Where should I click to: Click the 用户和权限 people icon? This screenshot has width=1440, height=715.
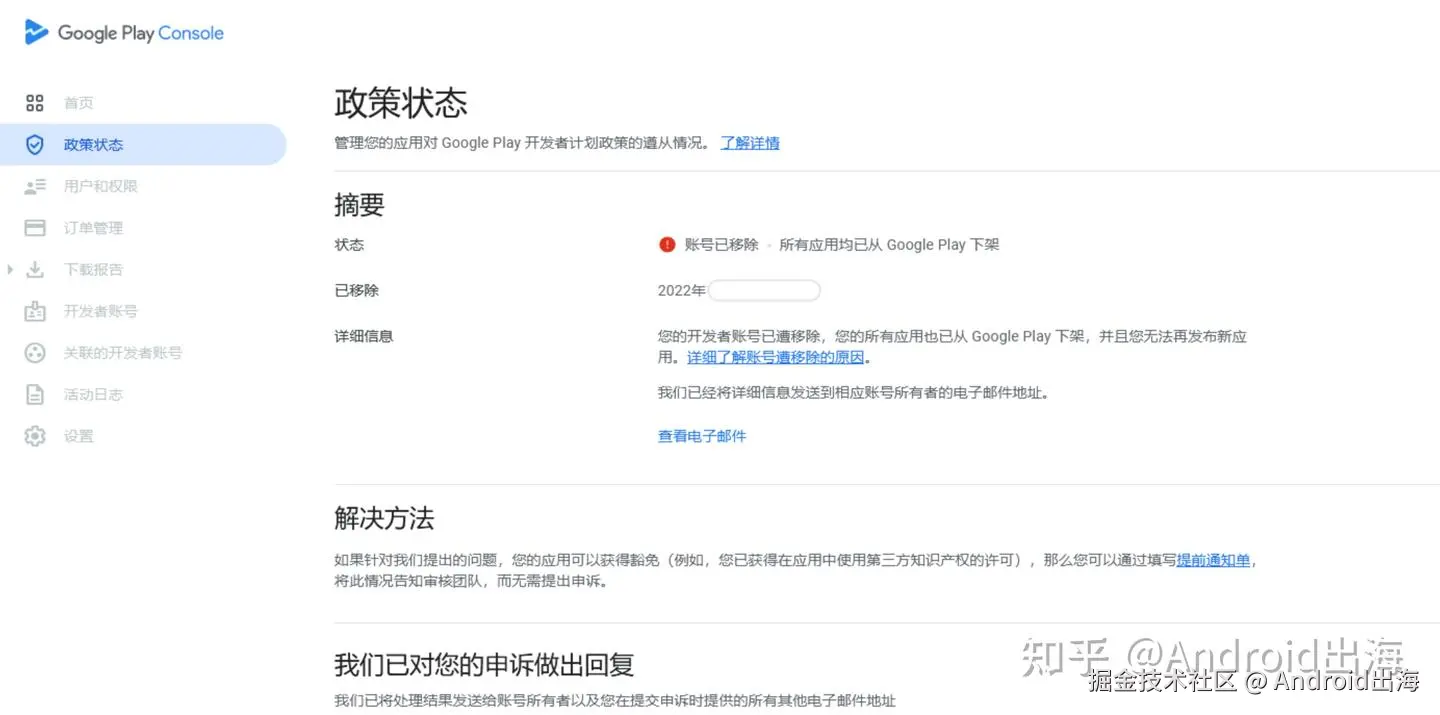click(35, 187)
